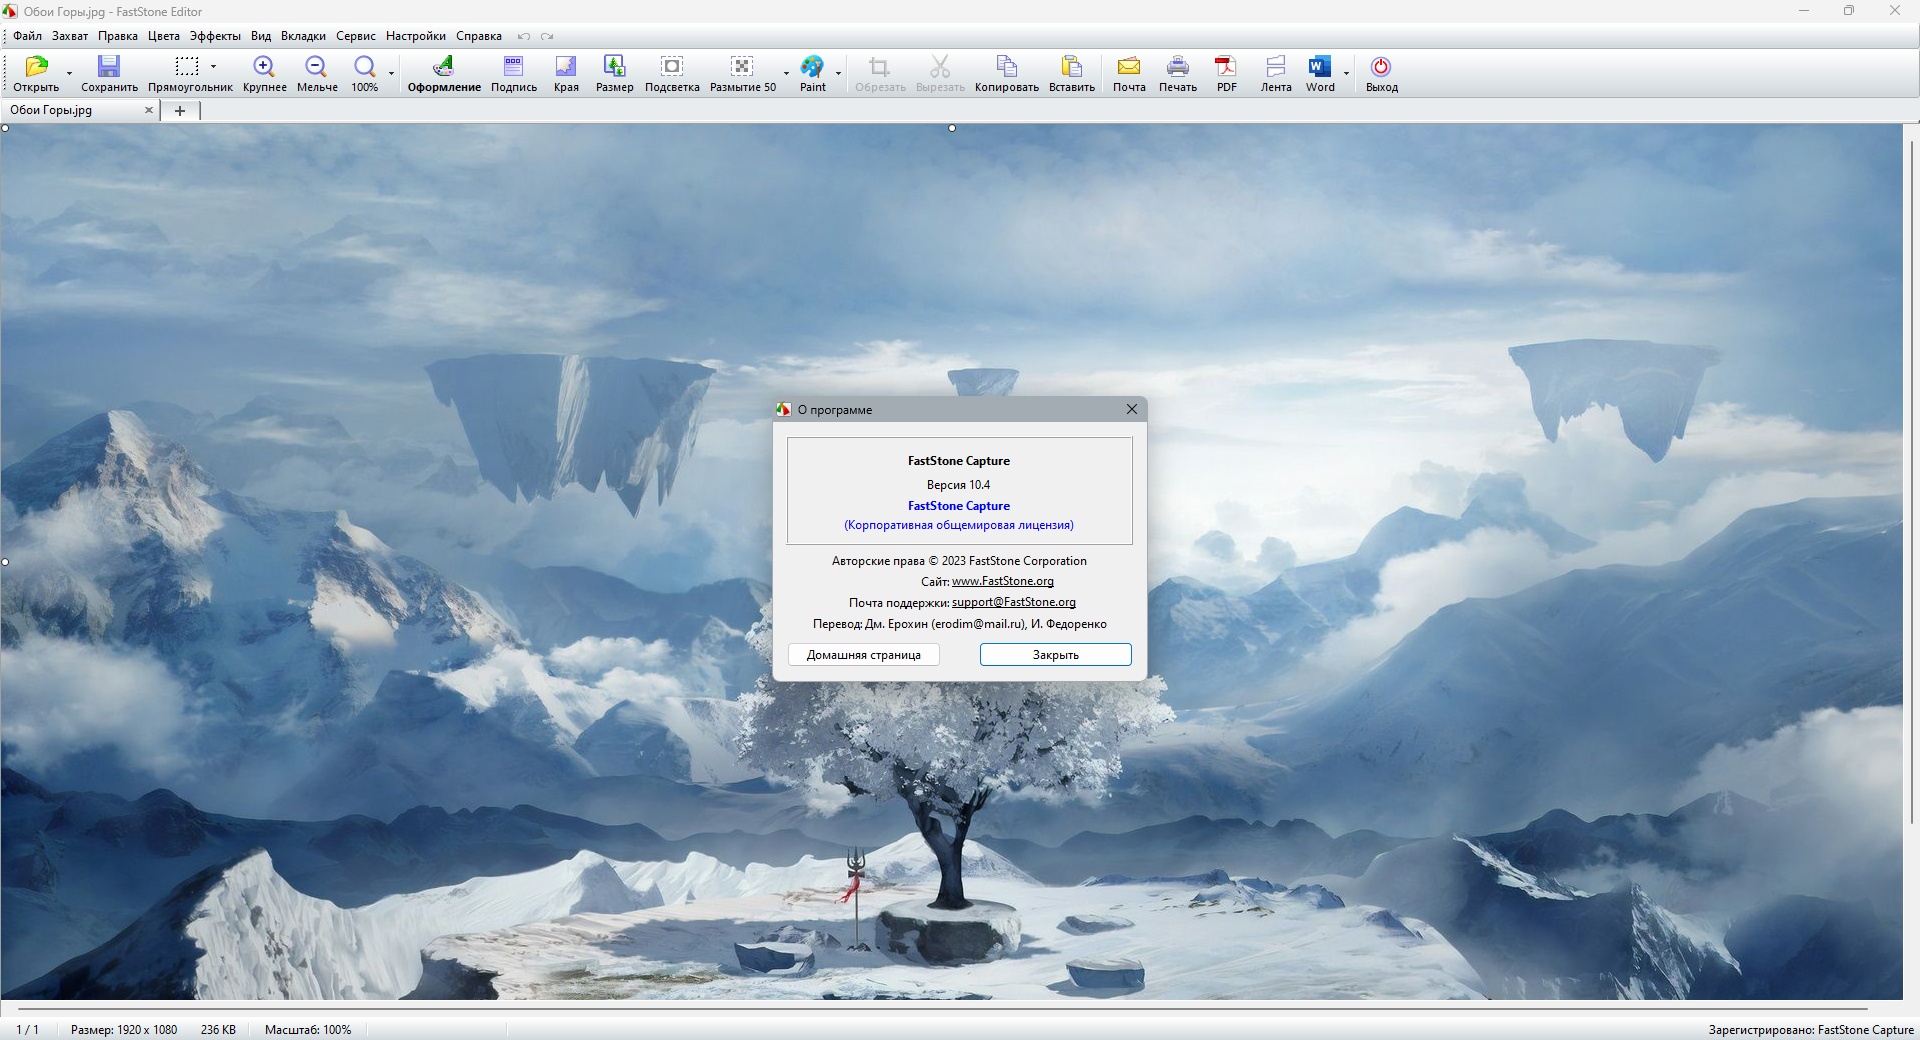Zoom in with Крупнее magnifier
The width and height of the screenshot is (1920, 1040).
coord(264,67)
